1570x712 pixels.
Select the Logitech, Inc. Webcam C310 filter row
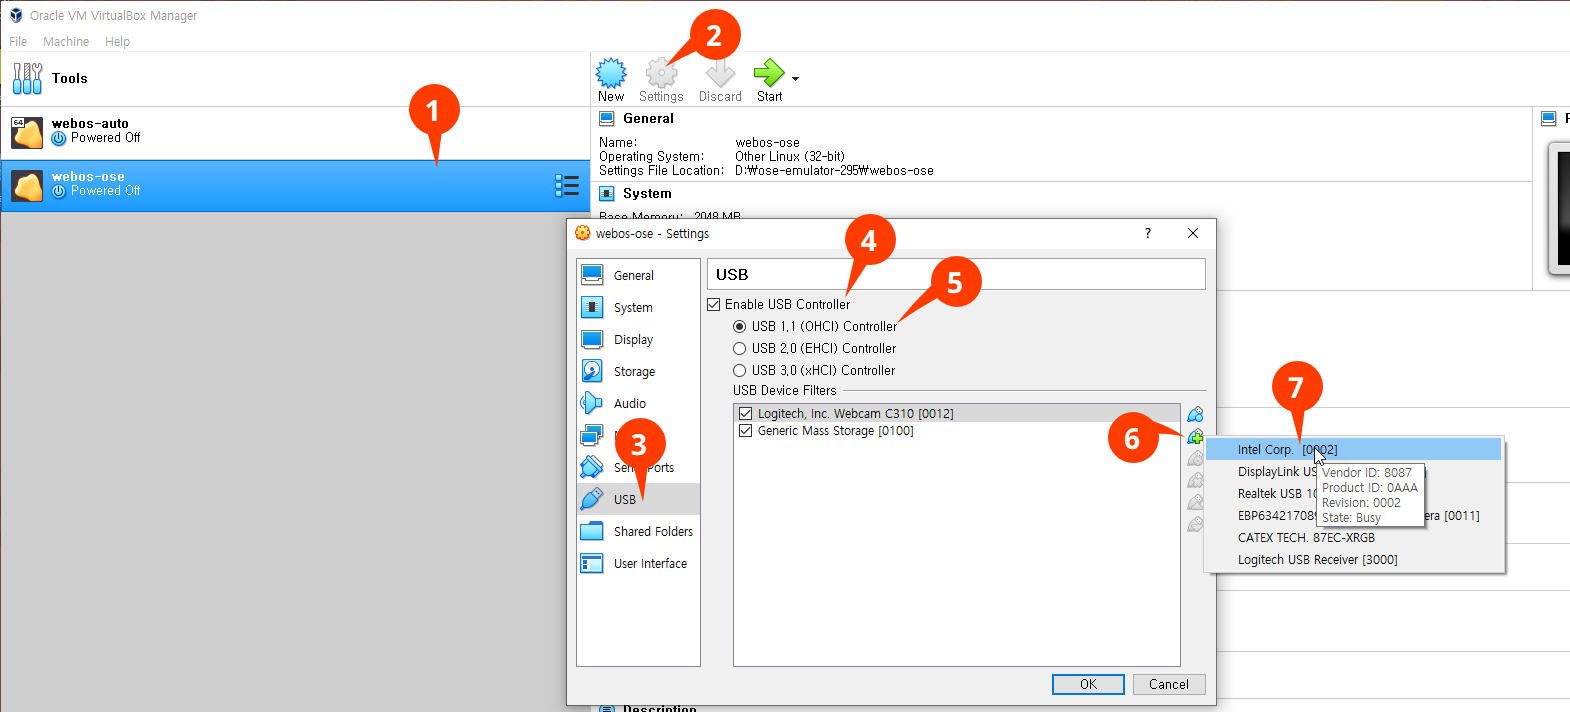[x=957, y=413]
